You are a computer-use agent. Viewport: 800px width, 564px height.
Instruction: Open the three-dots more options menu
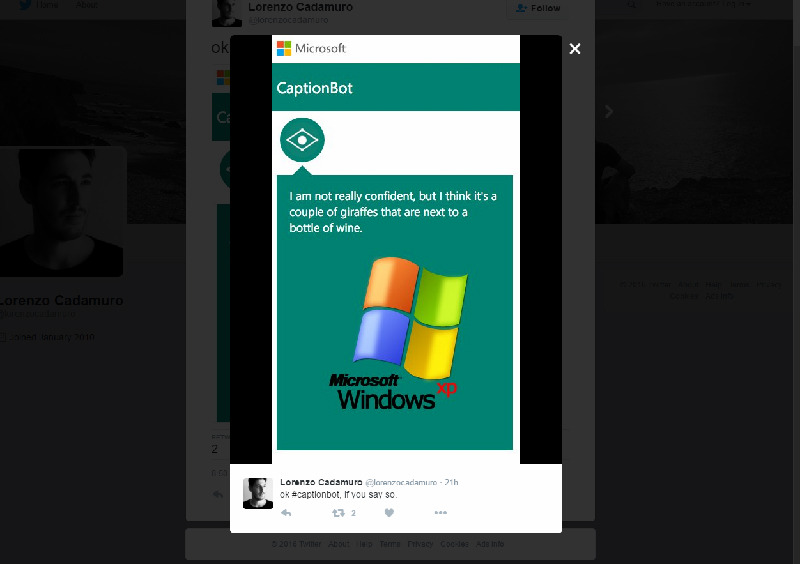click(x=440, y=513)
